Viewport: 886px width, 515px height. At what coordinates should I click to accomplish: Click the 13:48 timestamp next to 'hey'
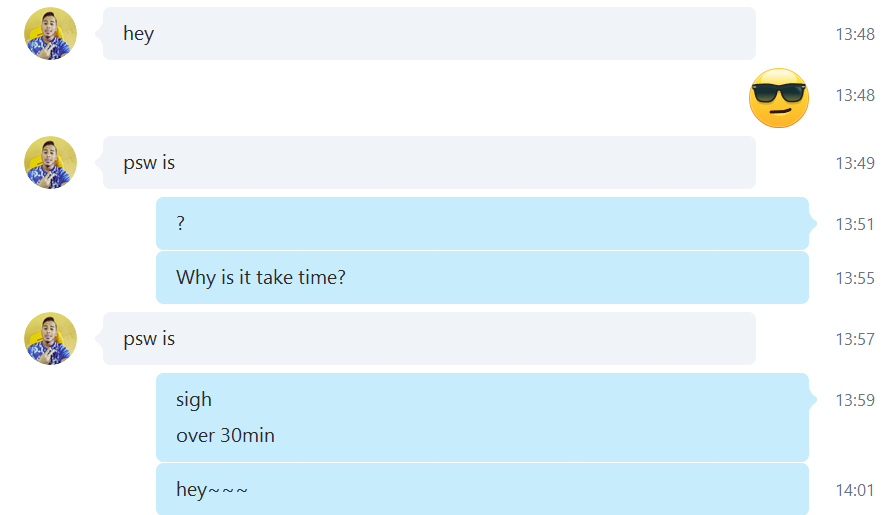coord(855,34)
